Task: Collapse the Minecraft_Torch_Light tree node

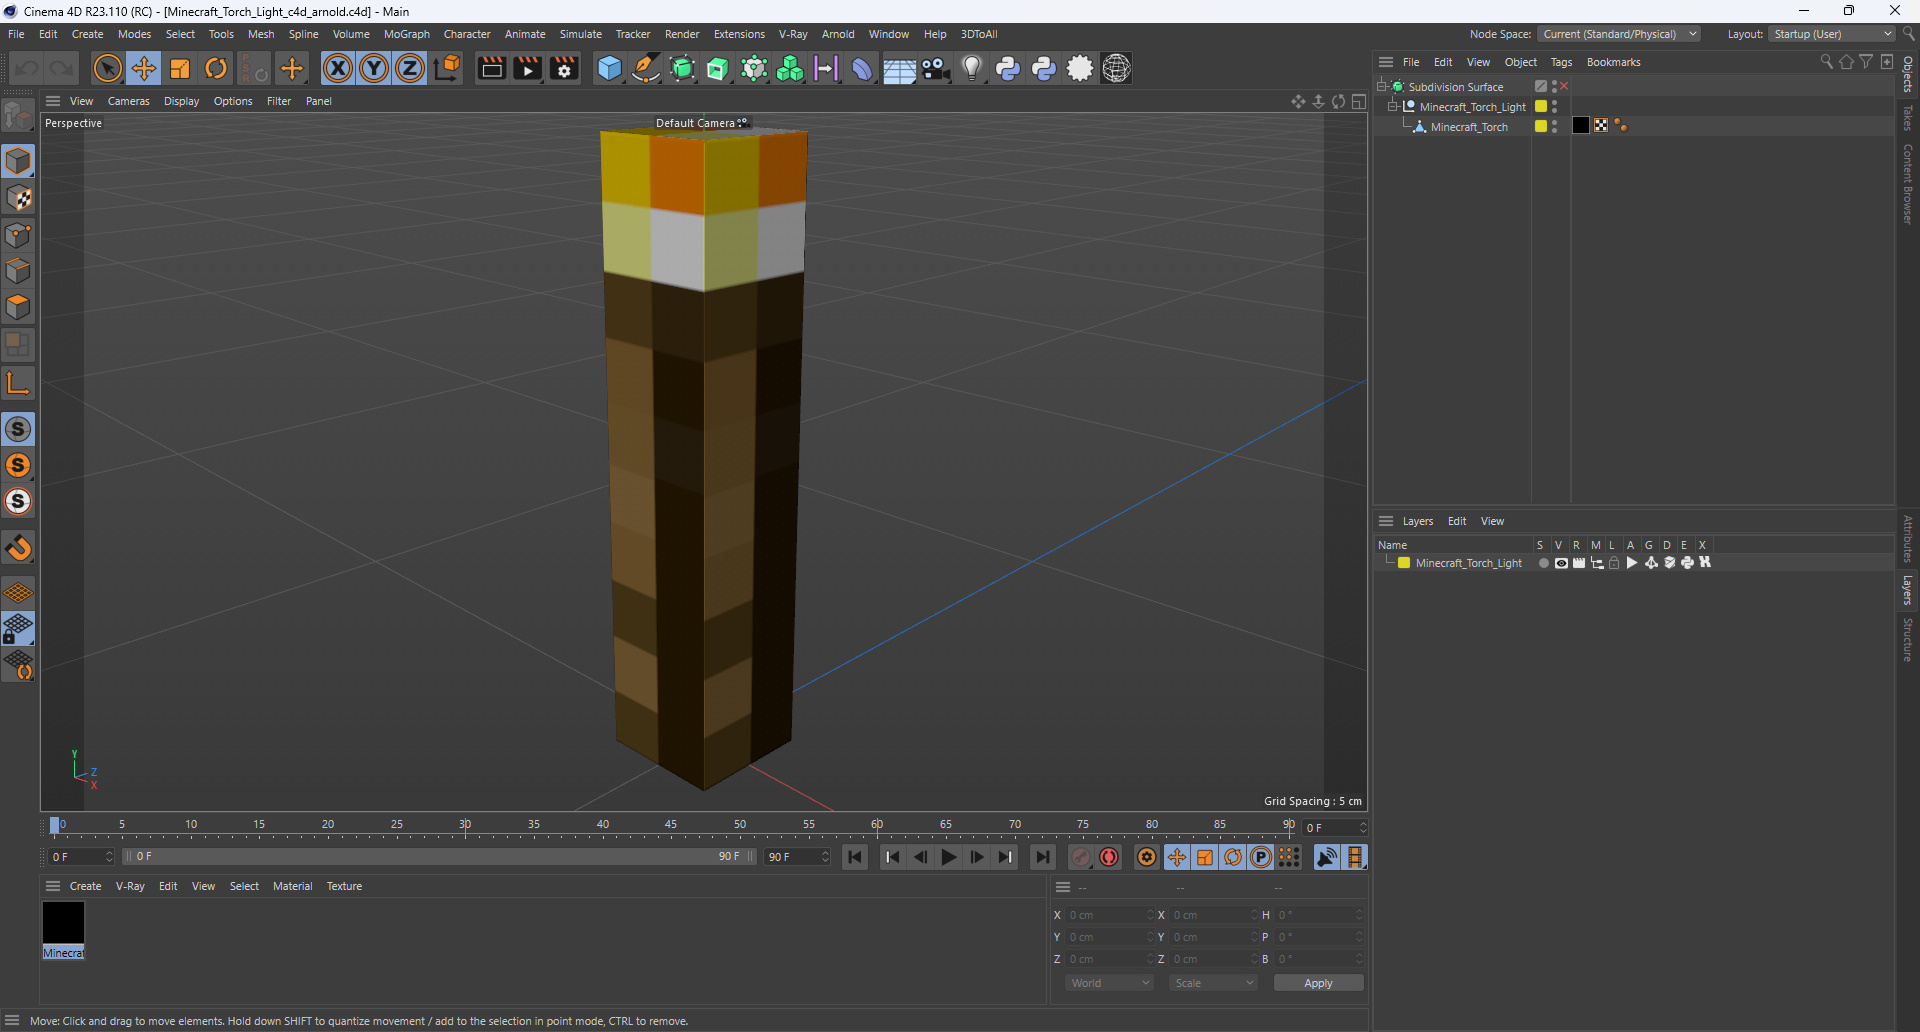Action: click(1393, 107)
